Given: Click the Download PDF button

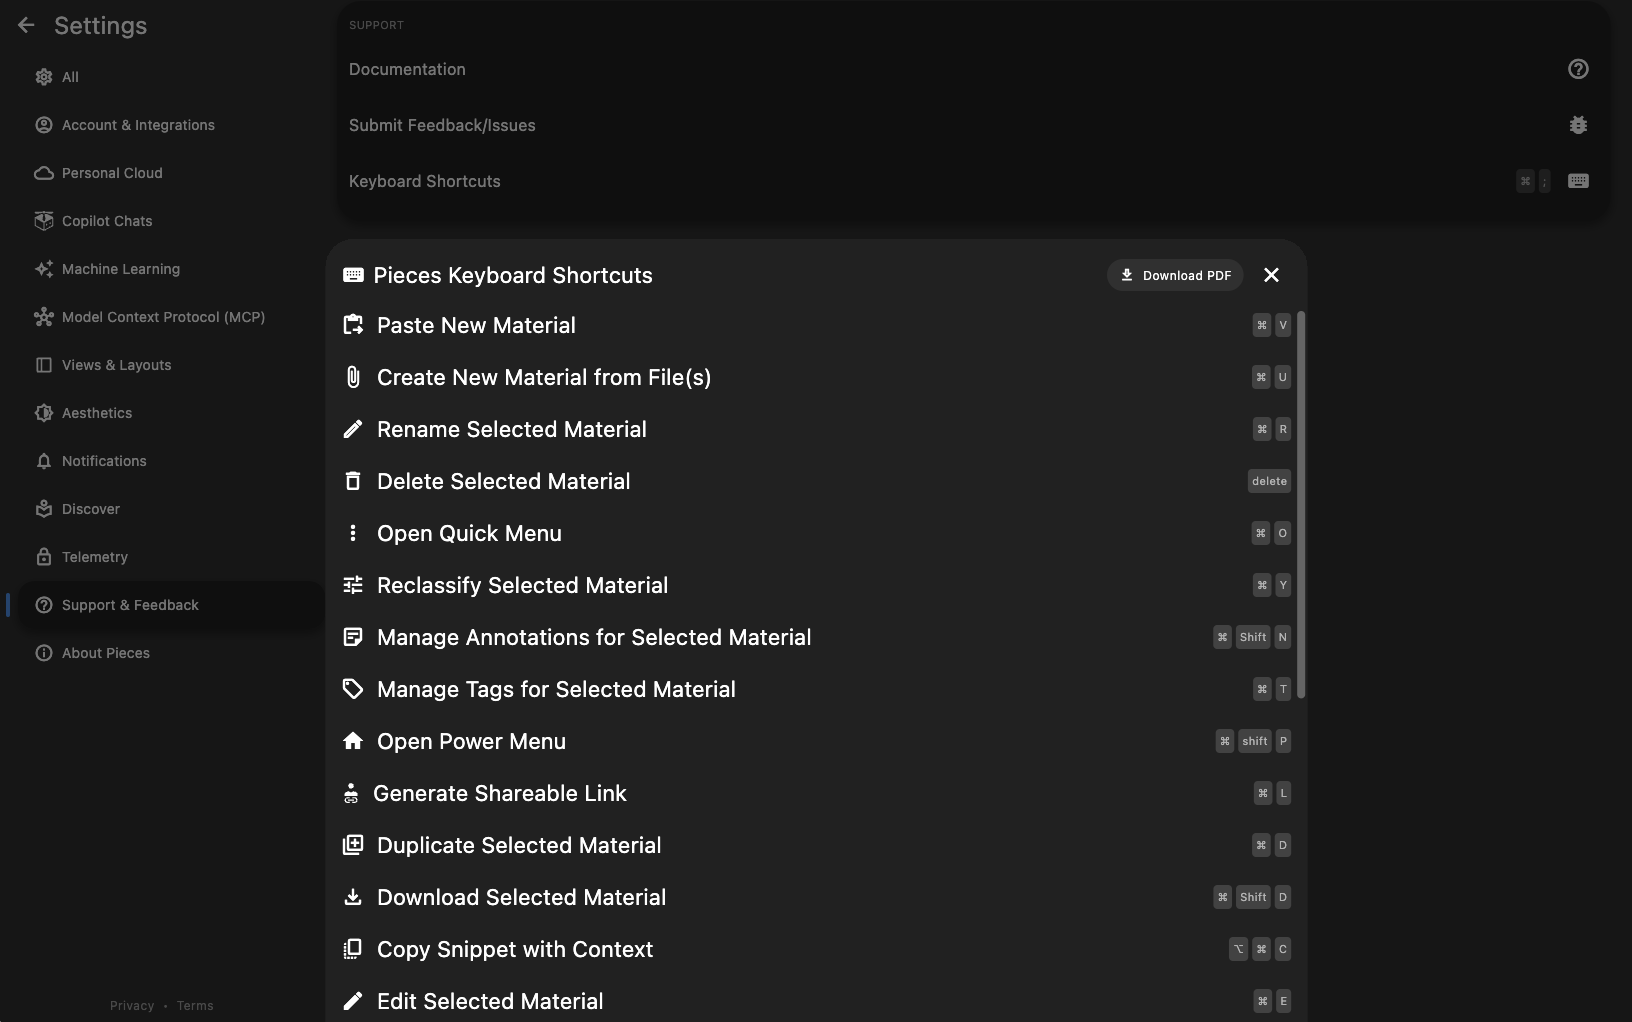Looking at the screenshot, I should [x=1175, y=275].
